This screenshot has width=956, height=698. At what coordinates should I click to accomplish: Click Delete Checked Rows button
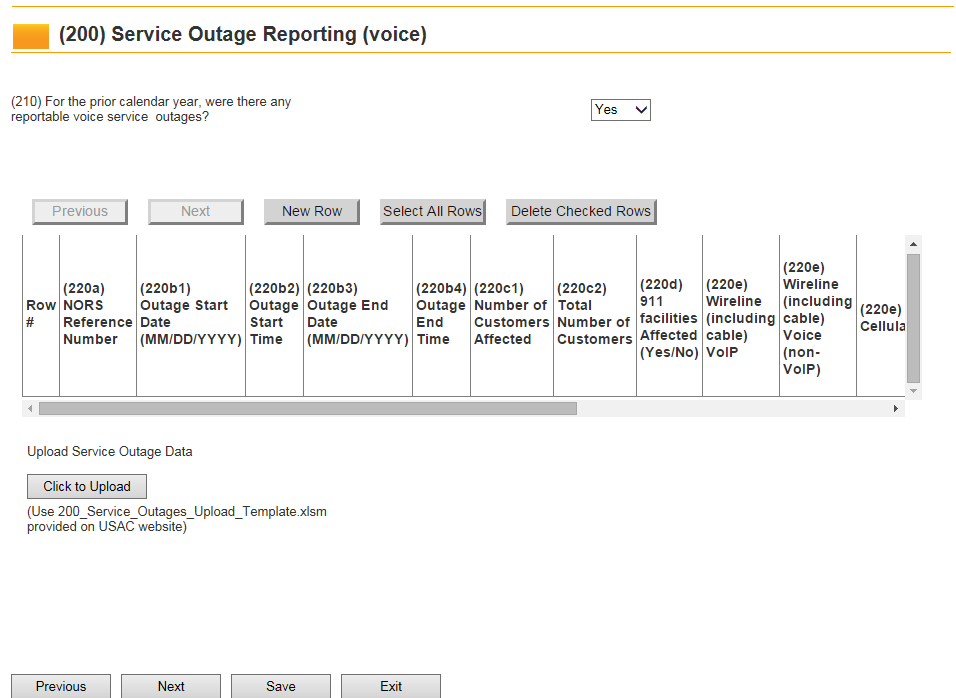[581, 212]
